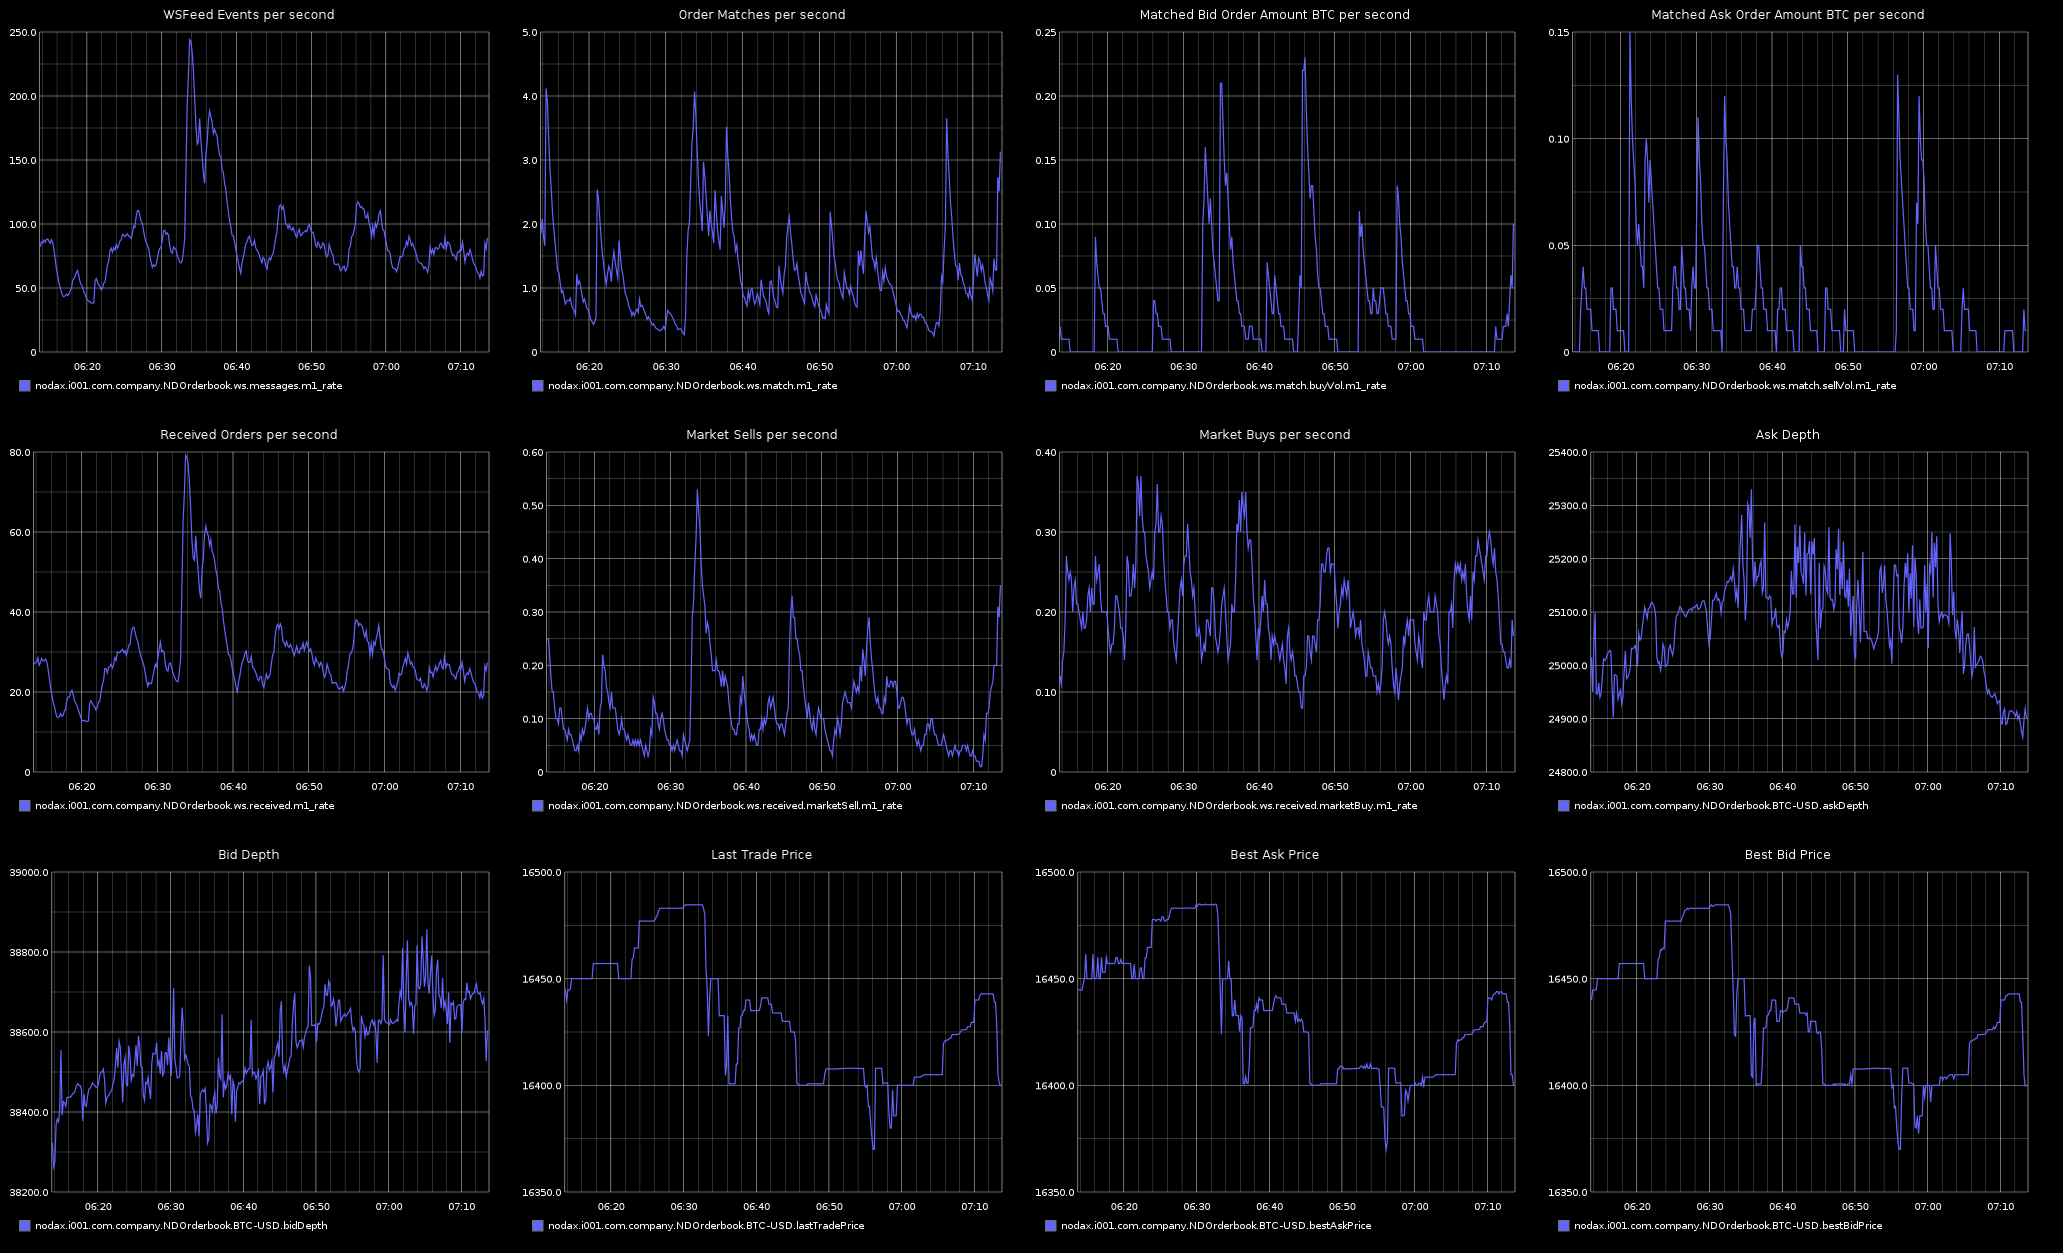Viewport: 2063px width, 1253px height.
Task: Click the WSFeed Events legend color swatch
Action: click(x=25, y=386)
